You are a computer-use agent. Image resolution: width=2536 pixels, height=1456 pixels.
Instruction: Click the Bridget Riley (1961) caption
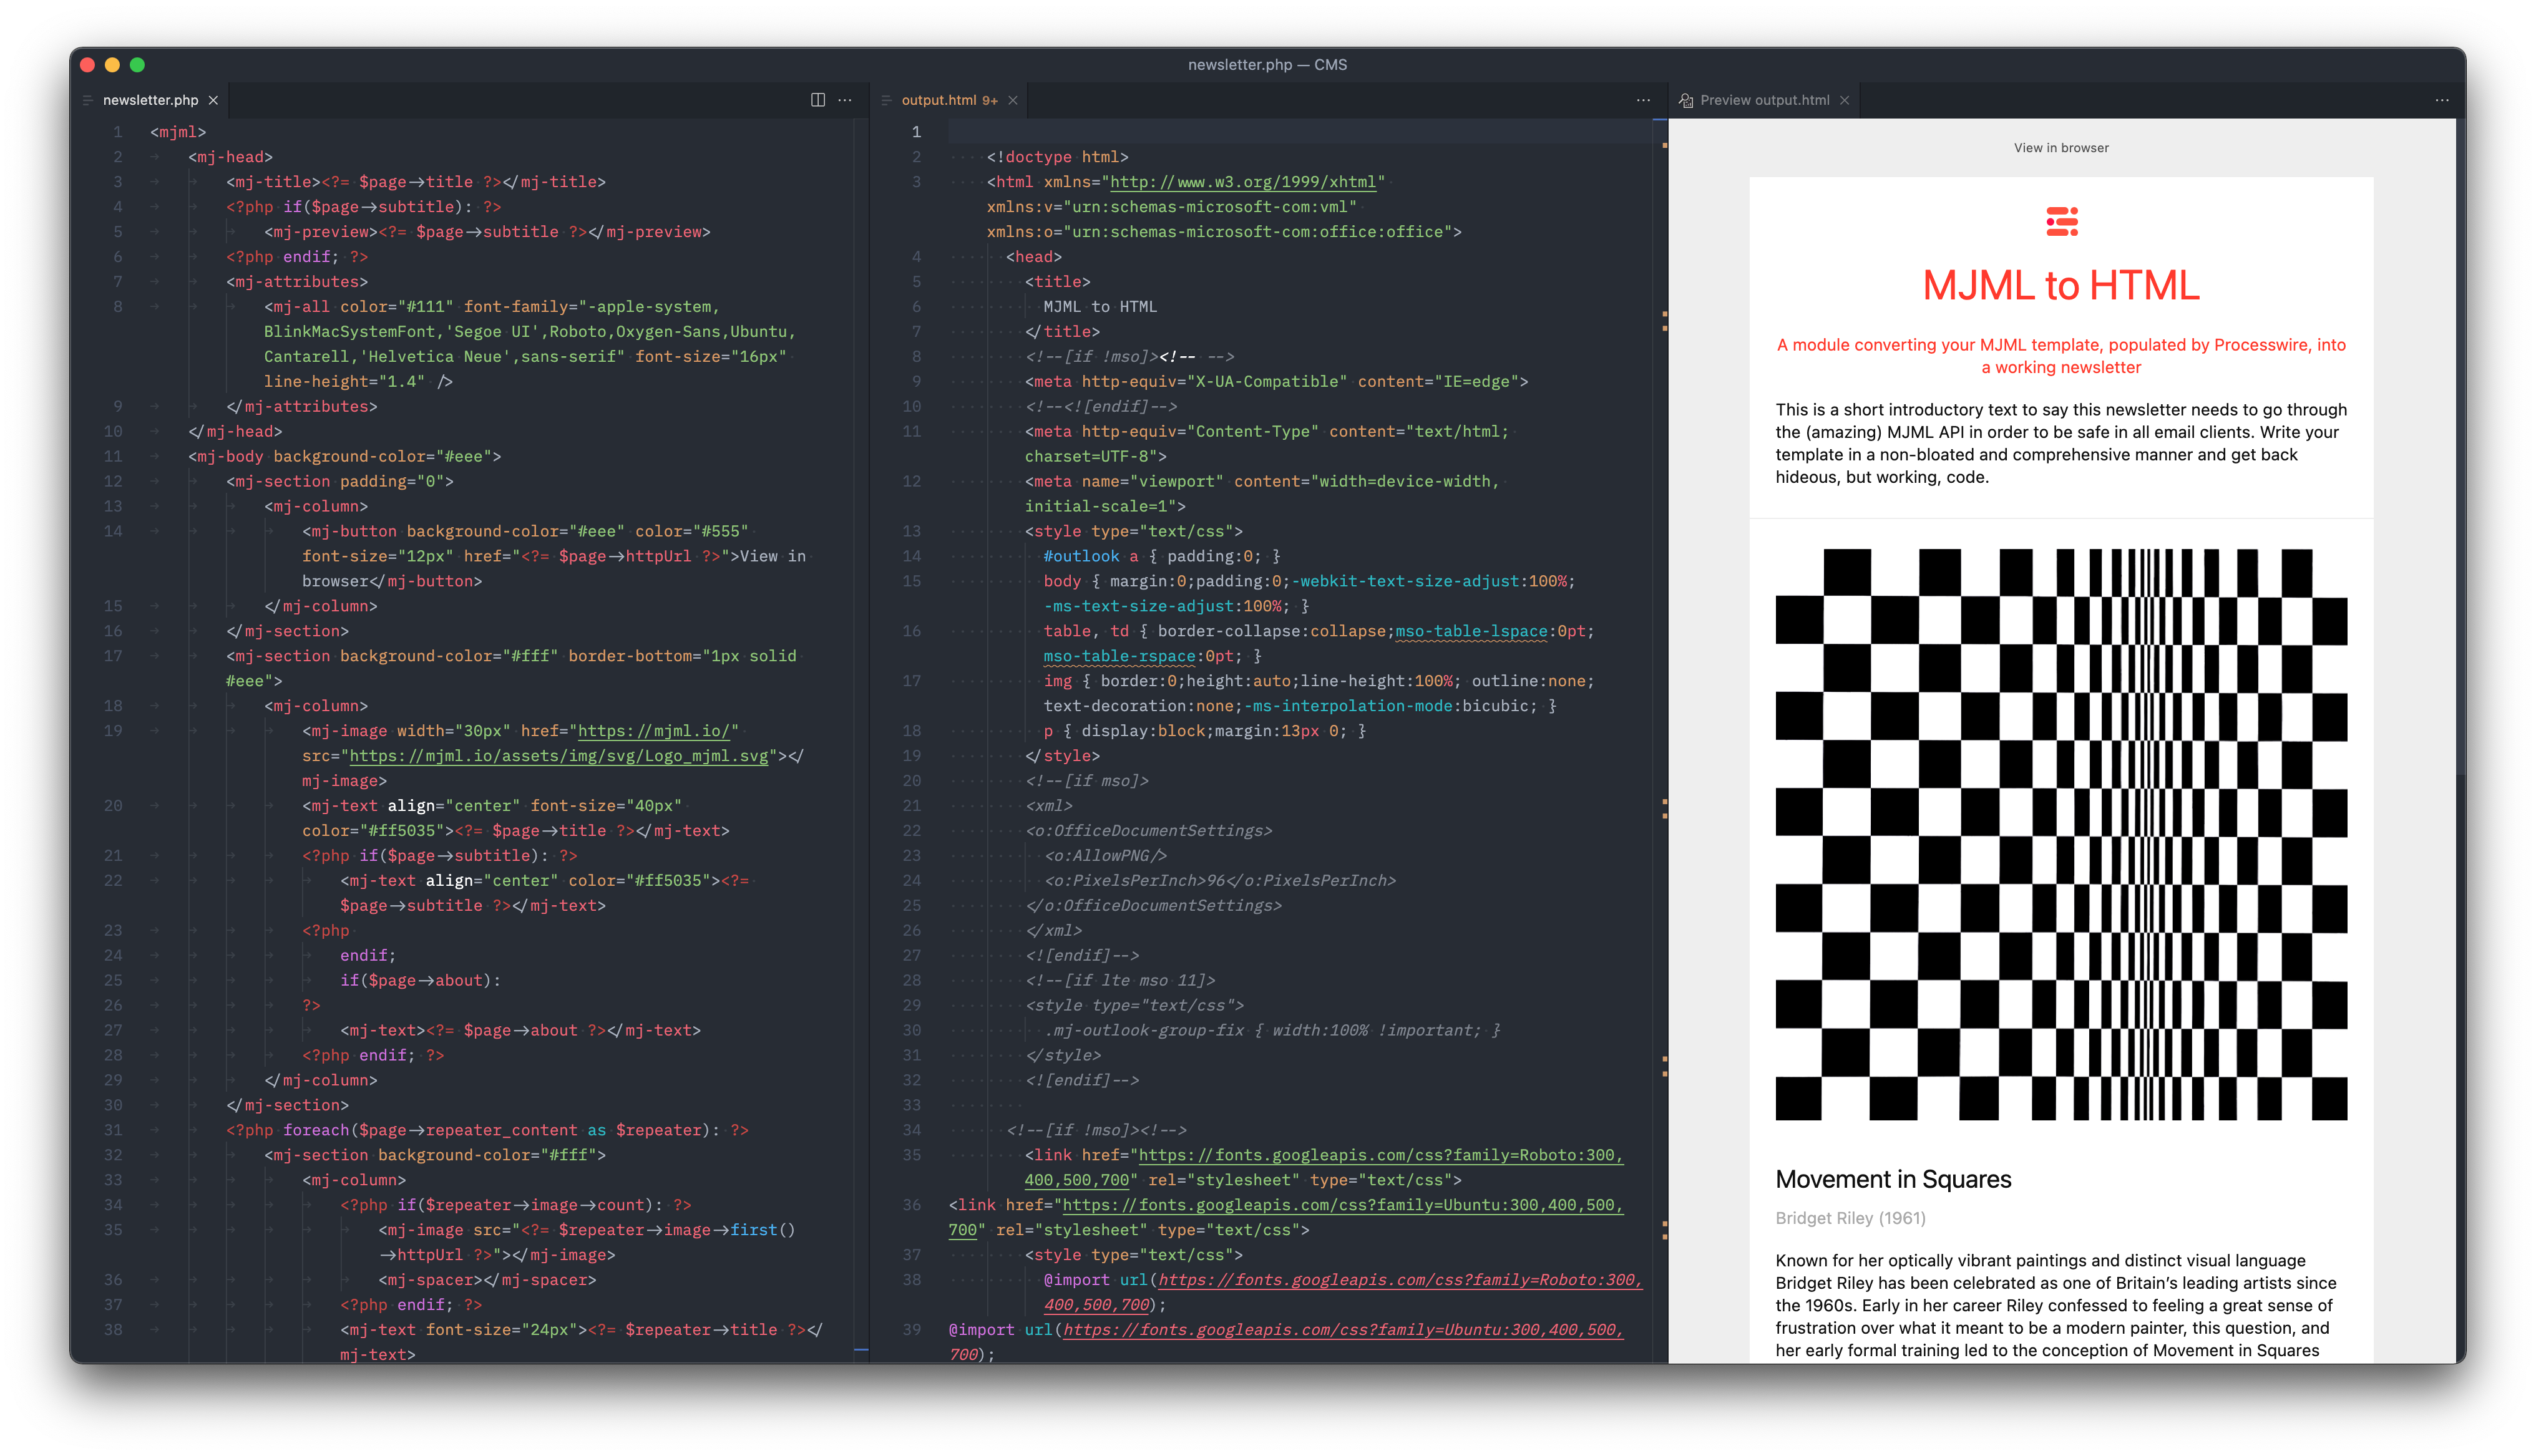click(1850, 1218)
